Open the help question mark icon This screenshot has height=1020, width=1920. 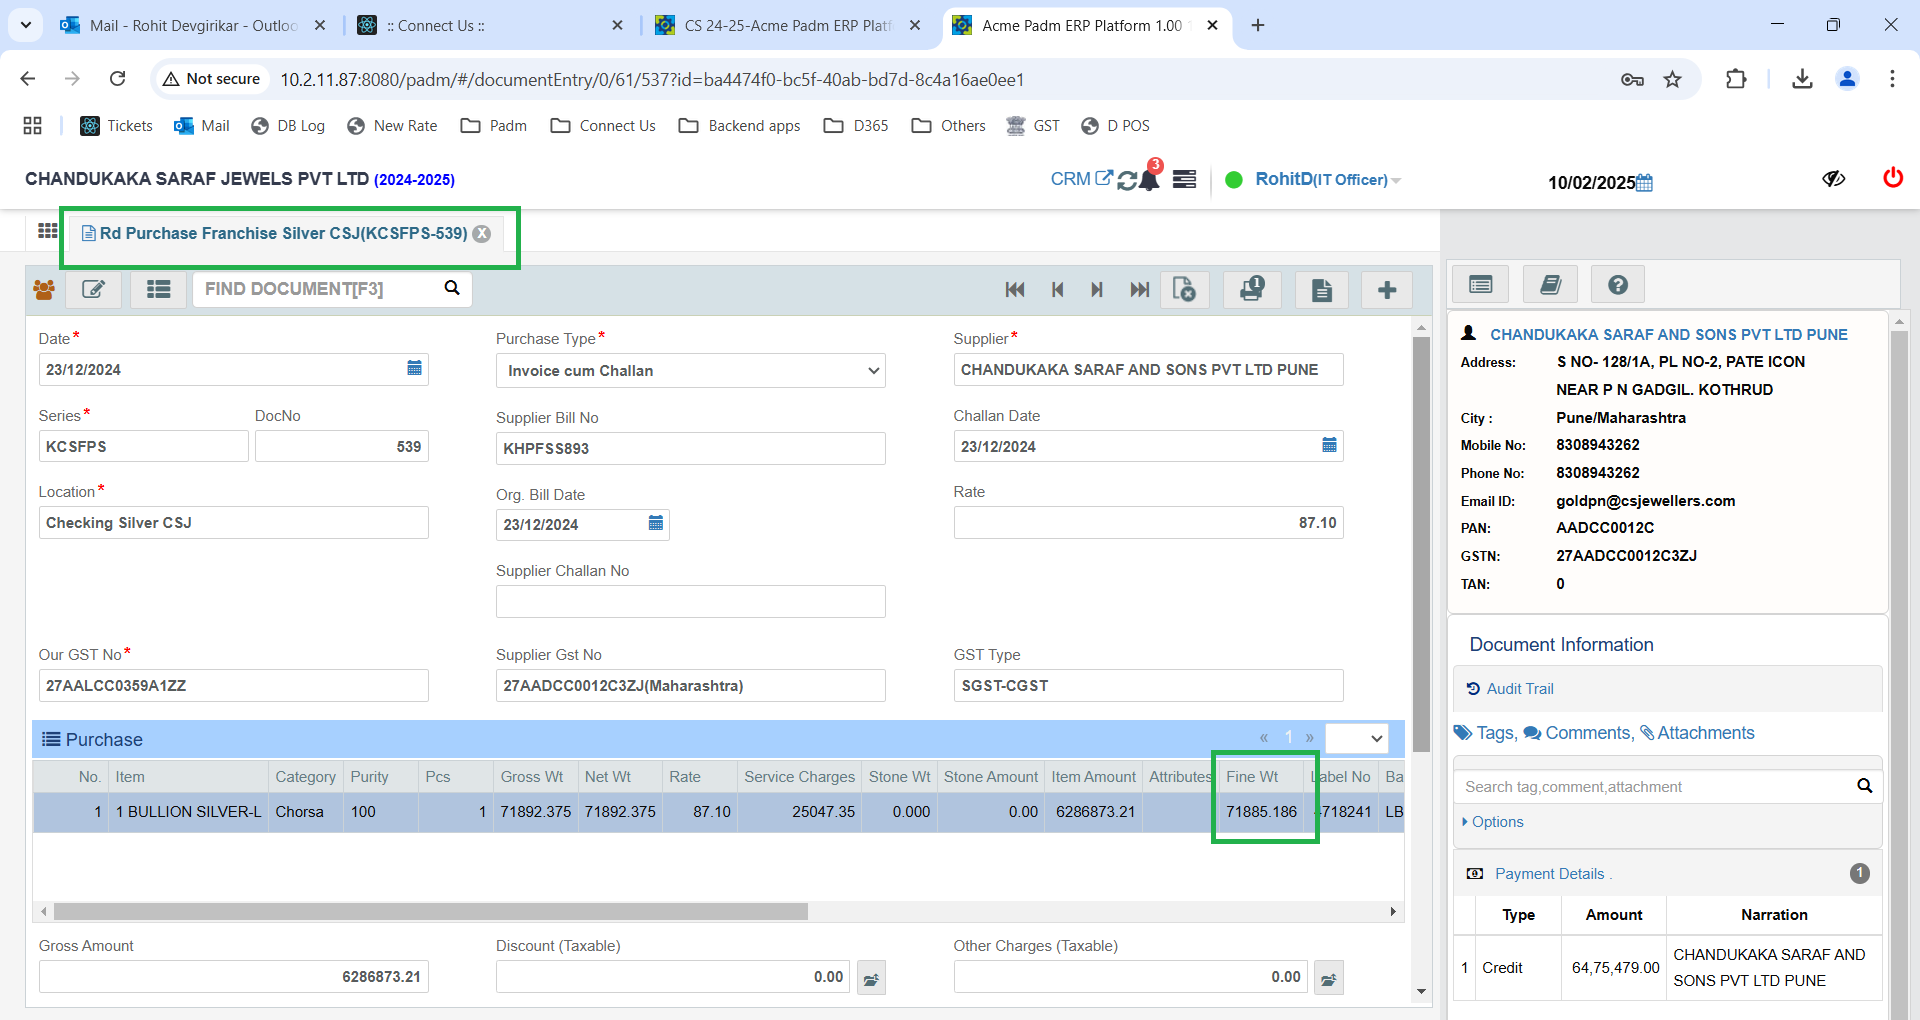coord(1618,285)
